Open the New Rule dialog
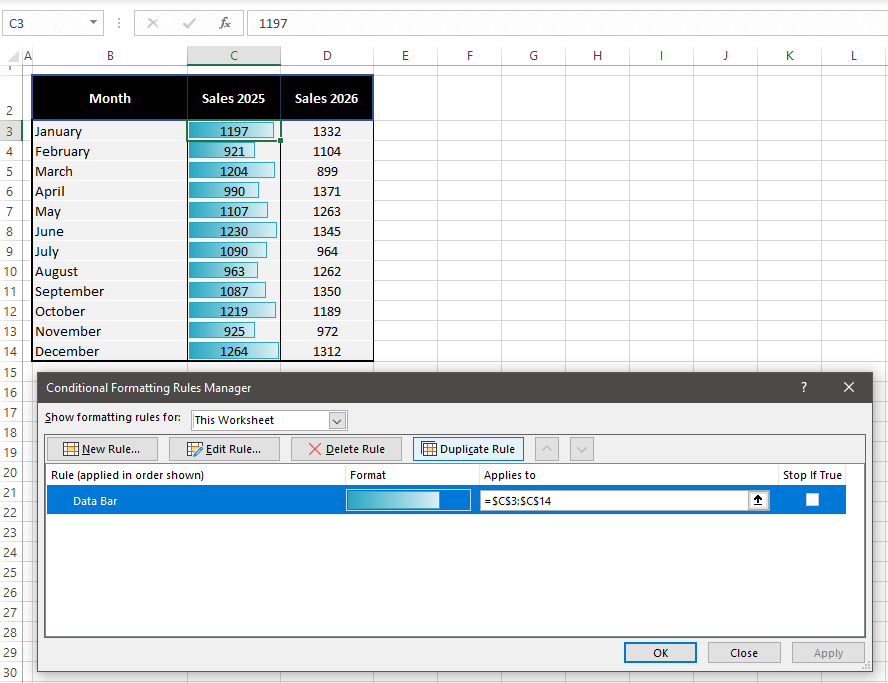The height and width of the screenshot is (683, 888). pos(101,448)
